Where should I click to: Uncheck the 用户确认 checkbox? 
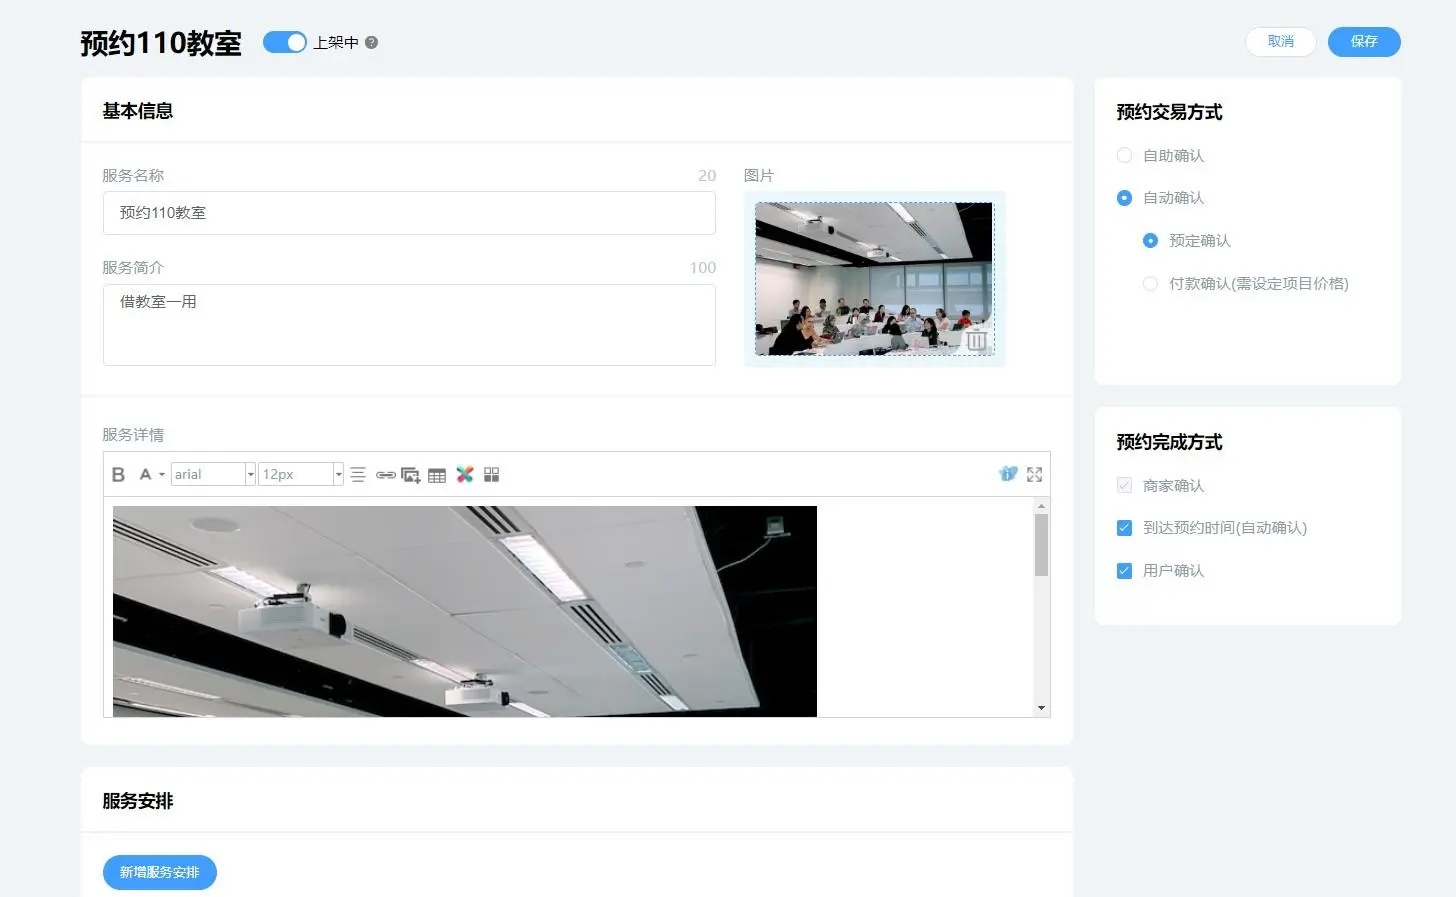1124,571
